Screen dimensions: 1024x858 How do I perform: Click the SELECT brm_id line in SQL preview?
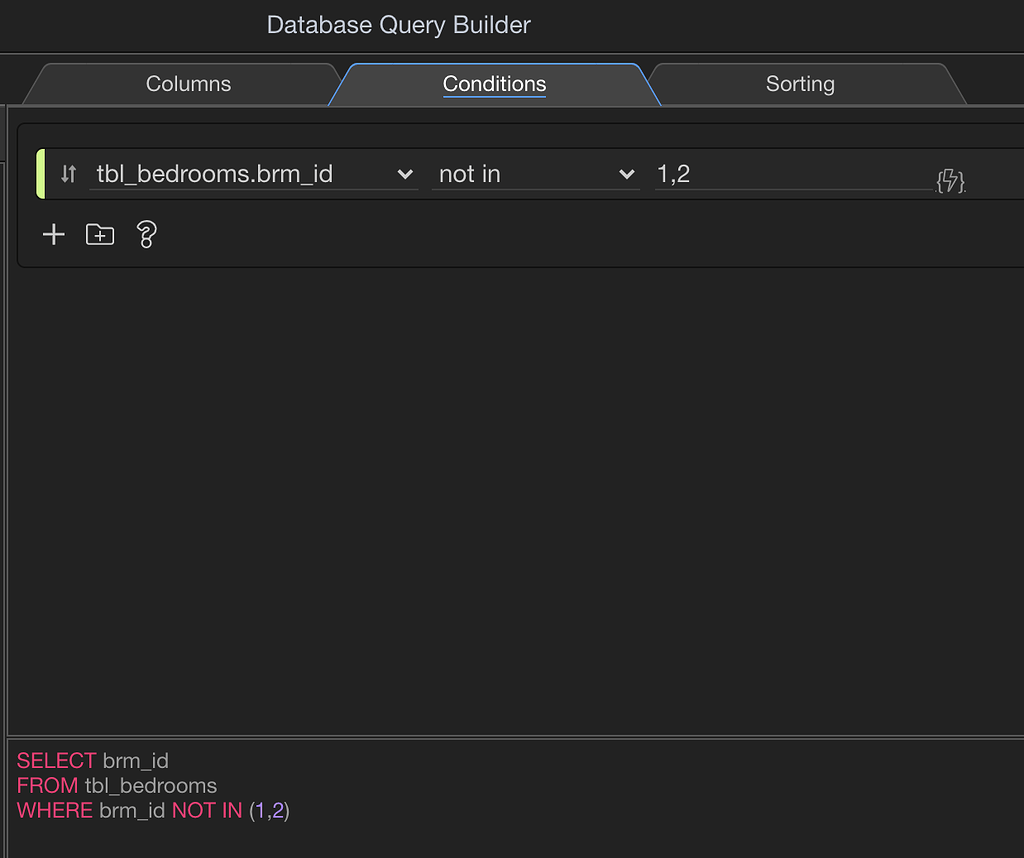click(x=93, y=761)
